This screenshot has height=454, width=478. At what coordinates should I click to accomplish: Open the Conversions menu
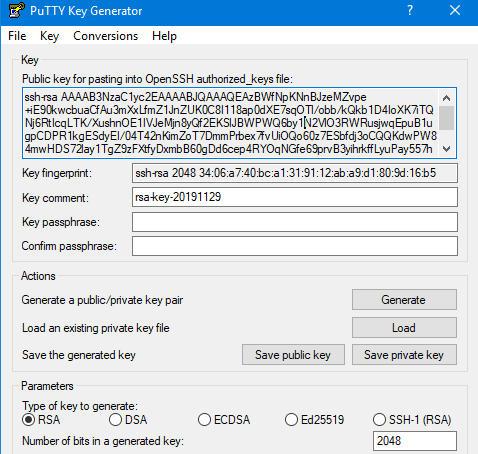point(105,36)
